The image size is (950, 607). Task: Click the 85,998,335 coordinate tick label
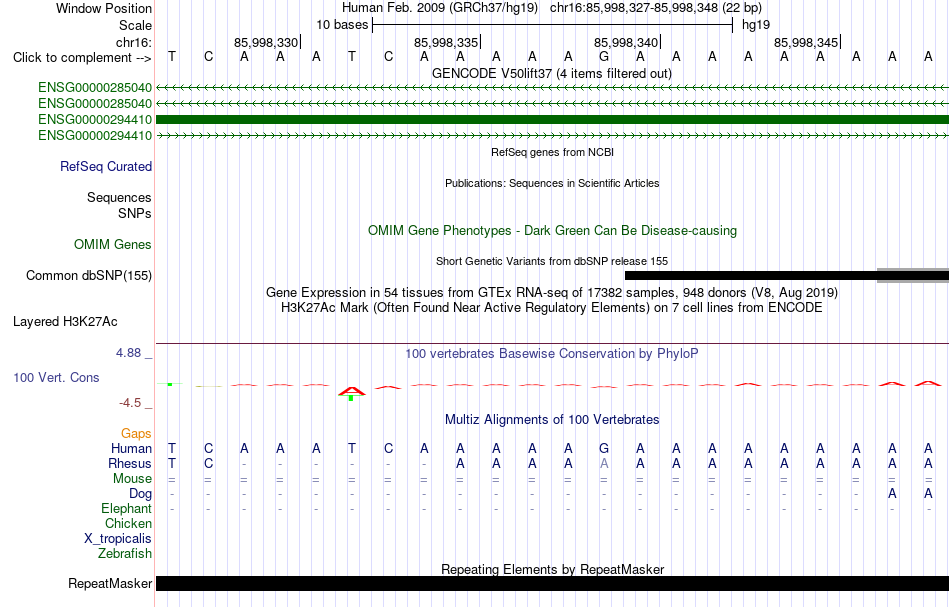coord(446,42)
